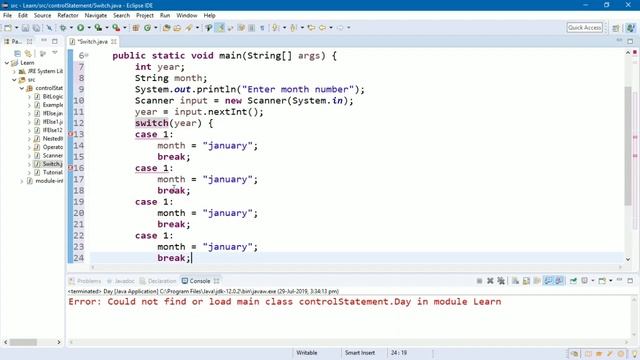Screen dimensions: 640x360
Task: Click error marker on line 13
Action: 70,134
